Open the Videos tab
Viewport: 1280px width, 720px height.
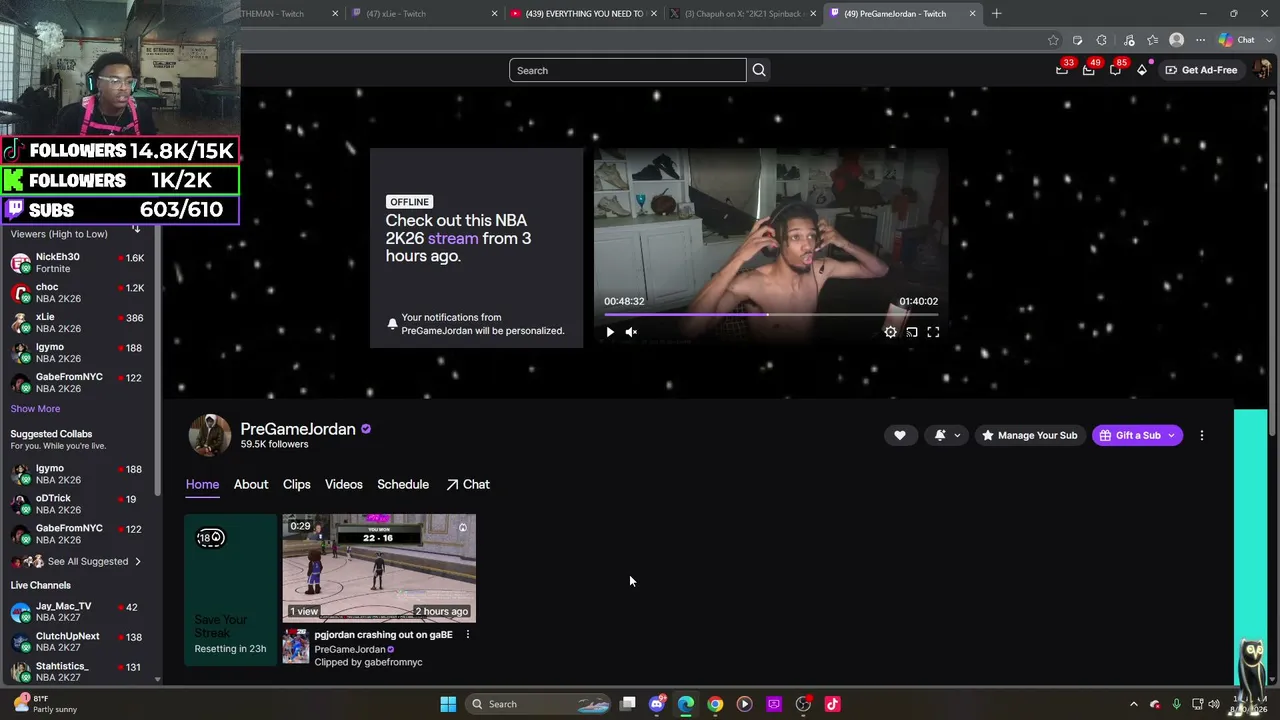click(x=344, y=485)
